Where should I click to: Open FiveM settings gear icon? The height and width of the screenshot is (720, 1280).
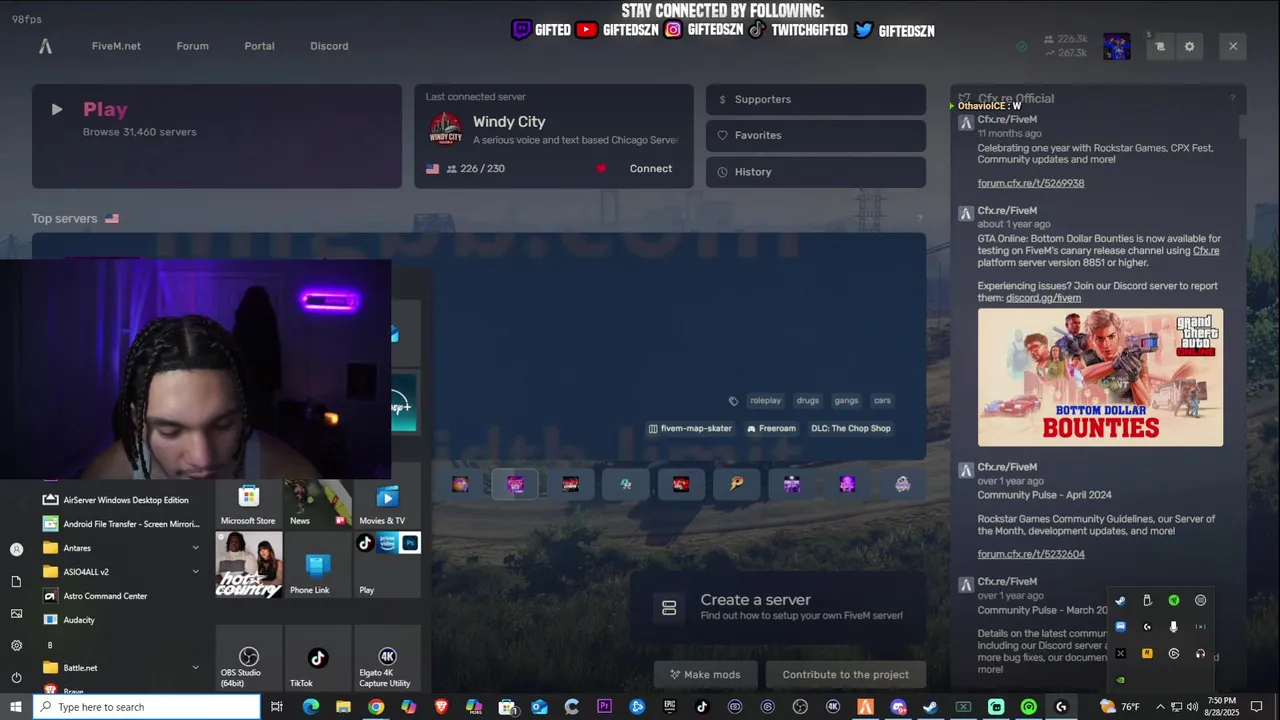point(1189,46)
